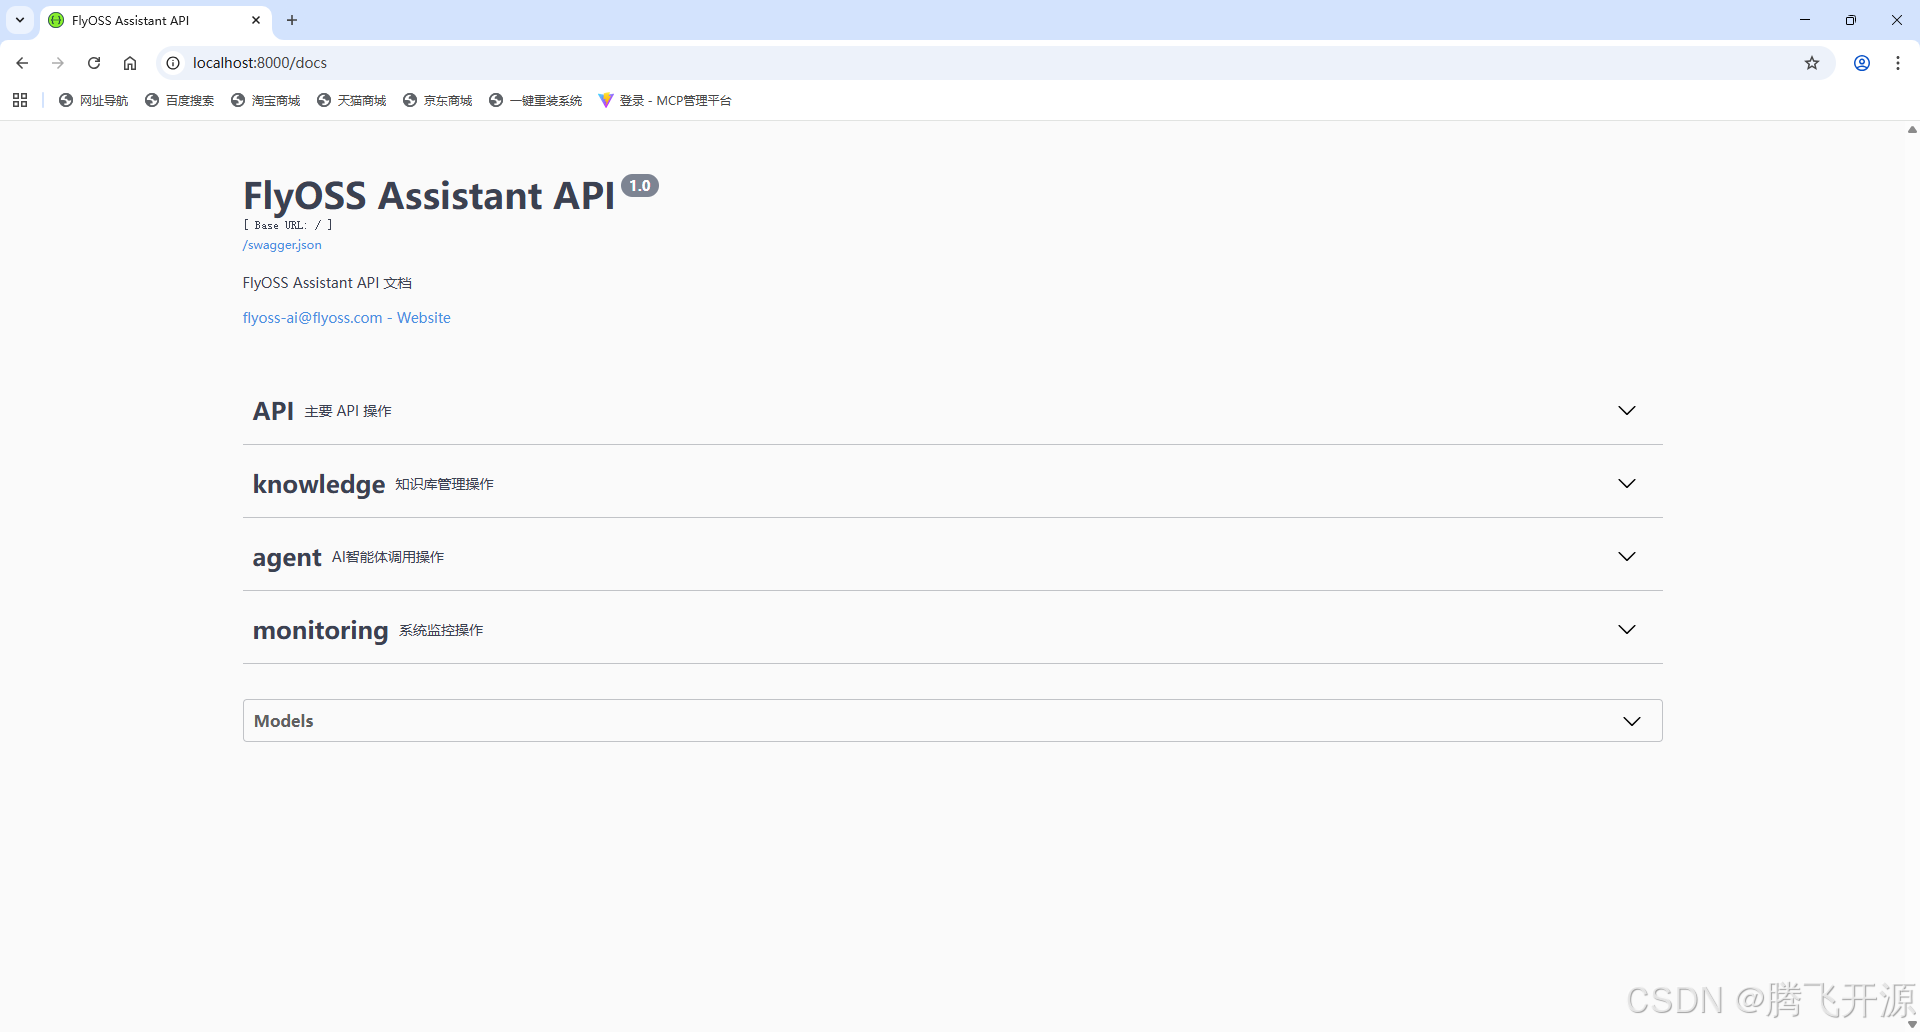Click the knowledge section title

(x=319, y=484)
